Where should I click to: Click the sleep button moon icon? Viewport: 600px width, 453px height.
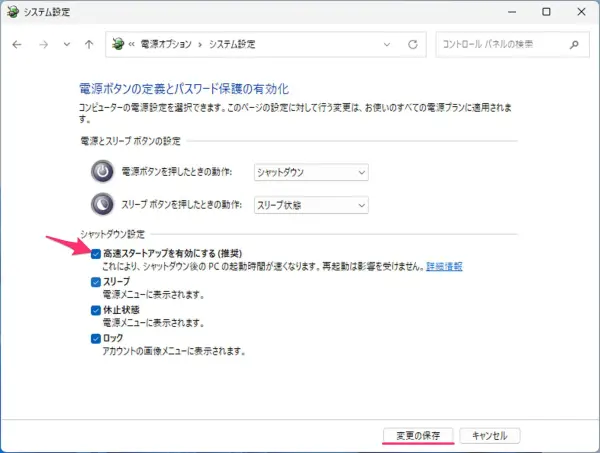[x=103, y=204]
